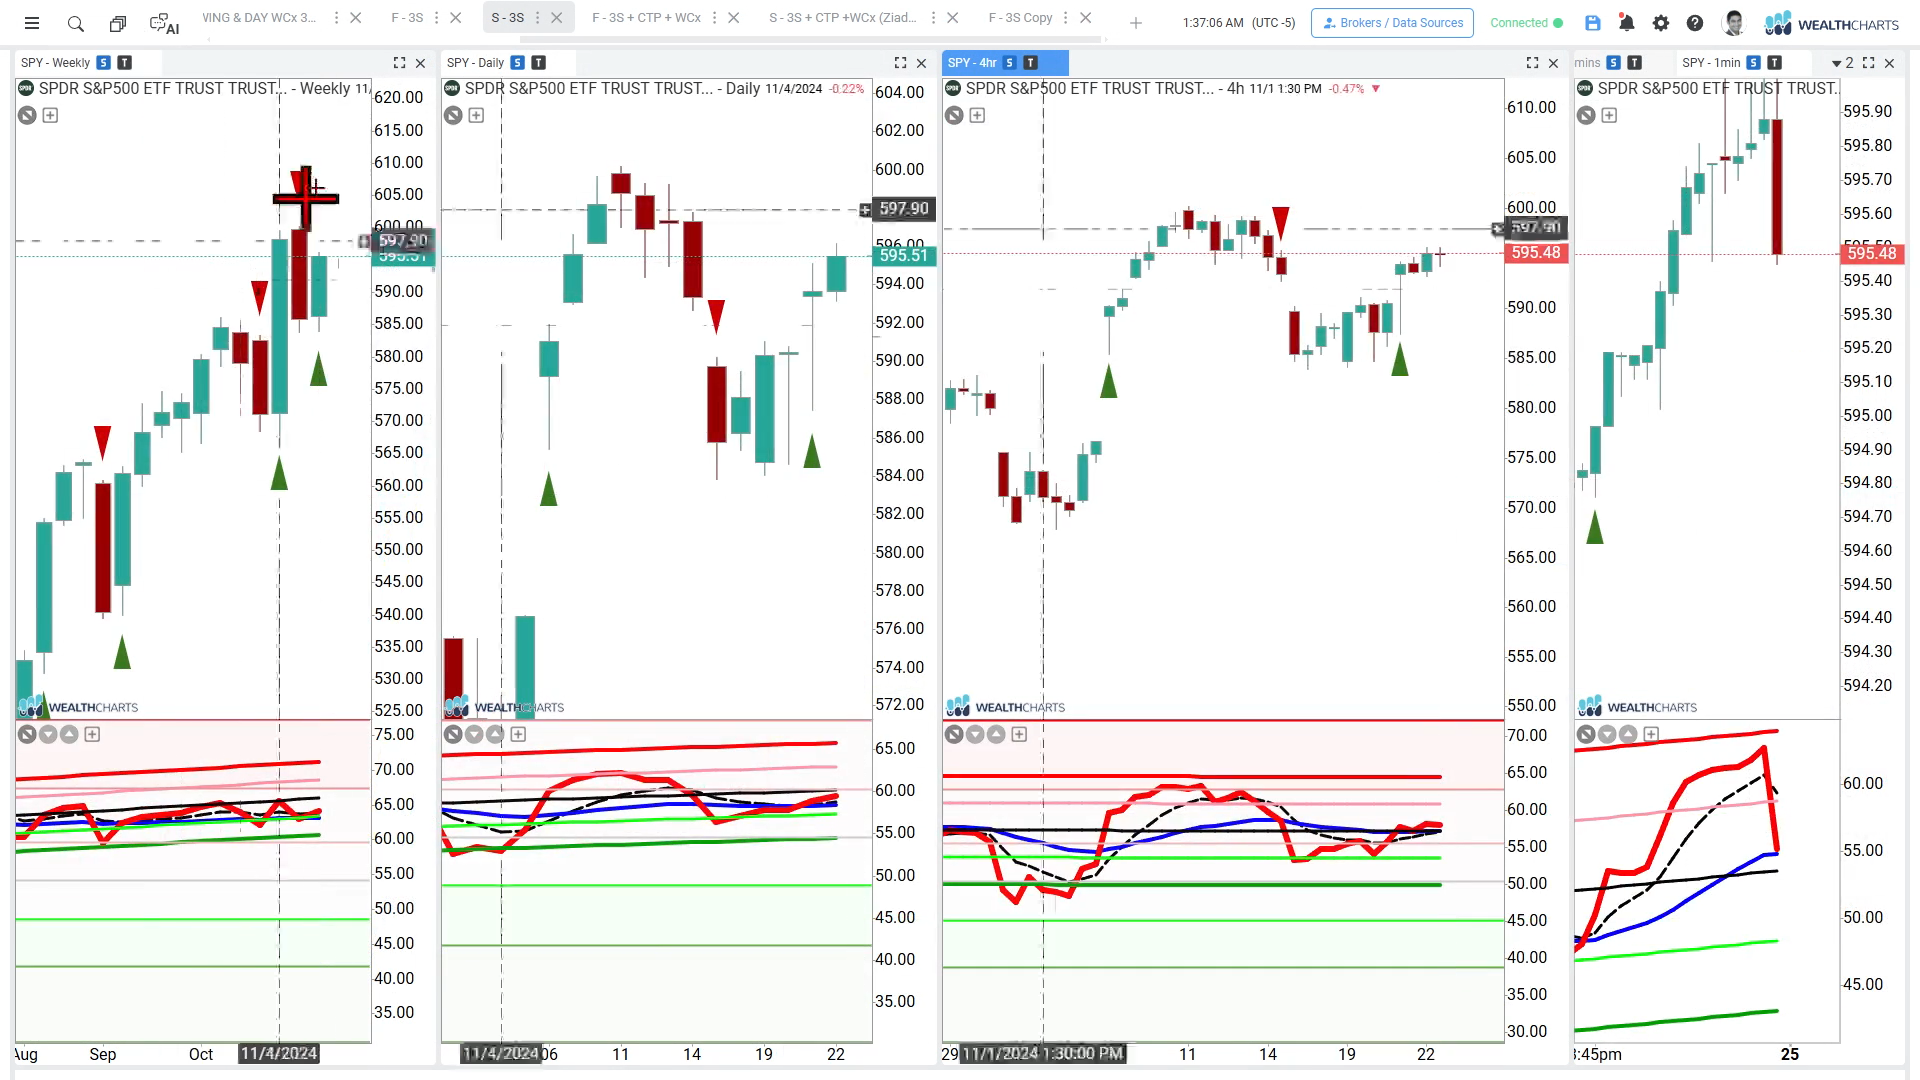Save the current workspace layout
1920x1080 pixels.
[1593, 23]
